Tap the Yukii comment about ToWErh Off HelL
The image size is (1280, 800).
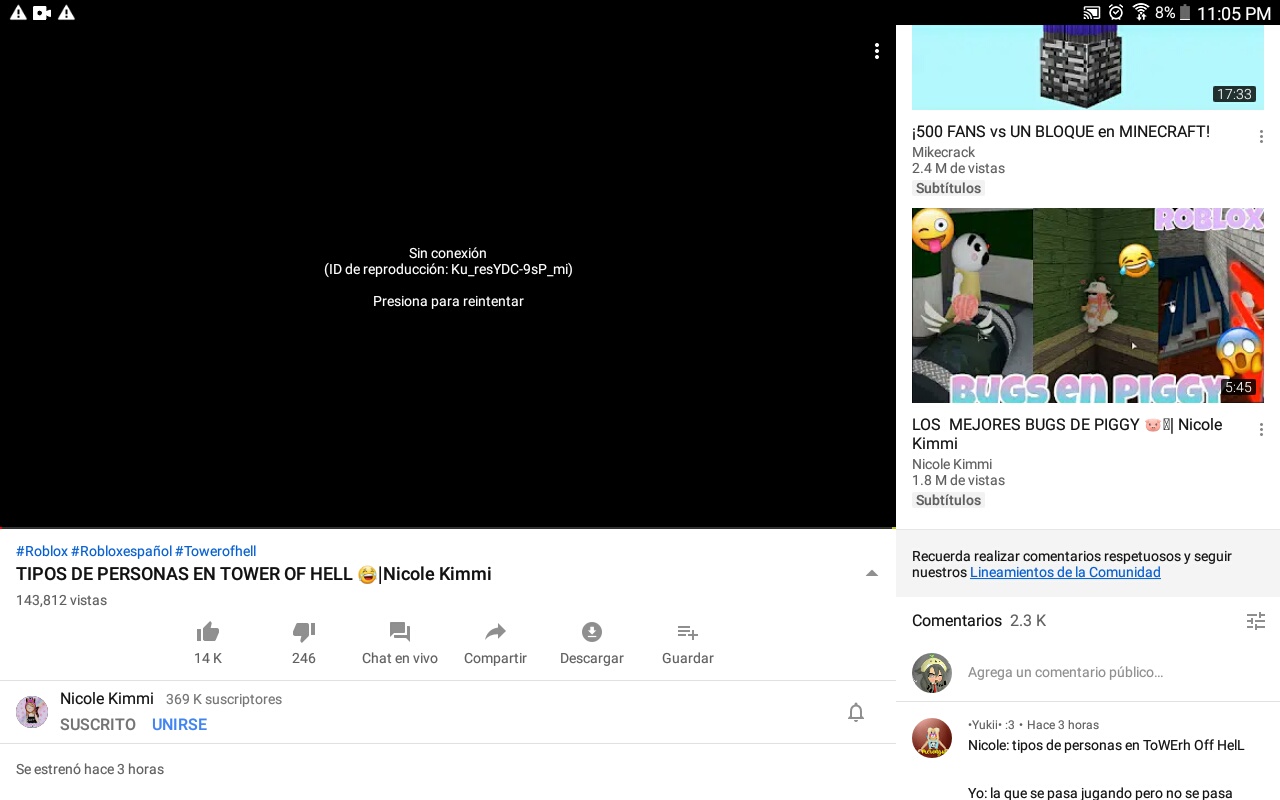click(x=1106, y=746)
